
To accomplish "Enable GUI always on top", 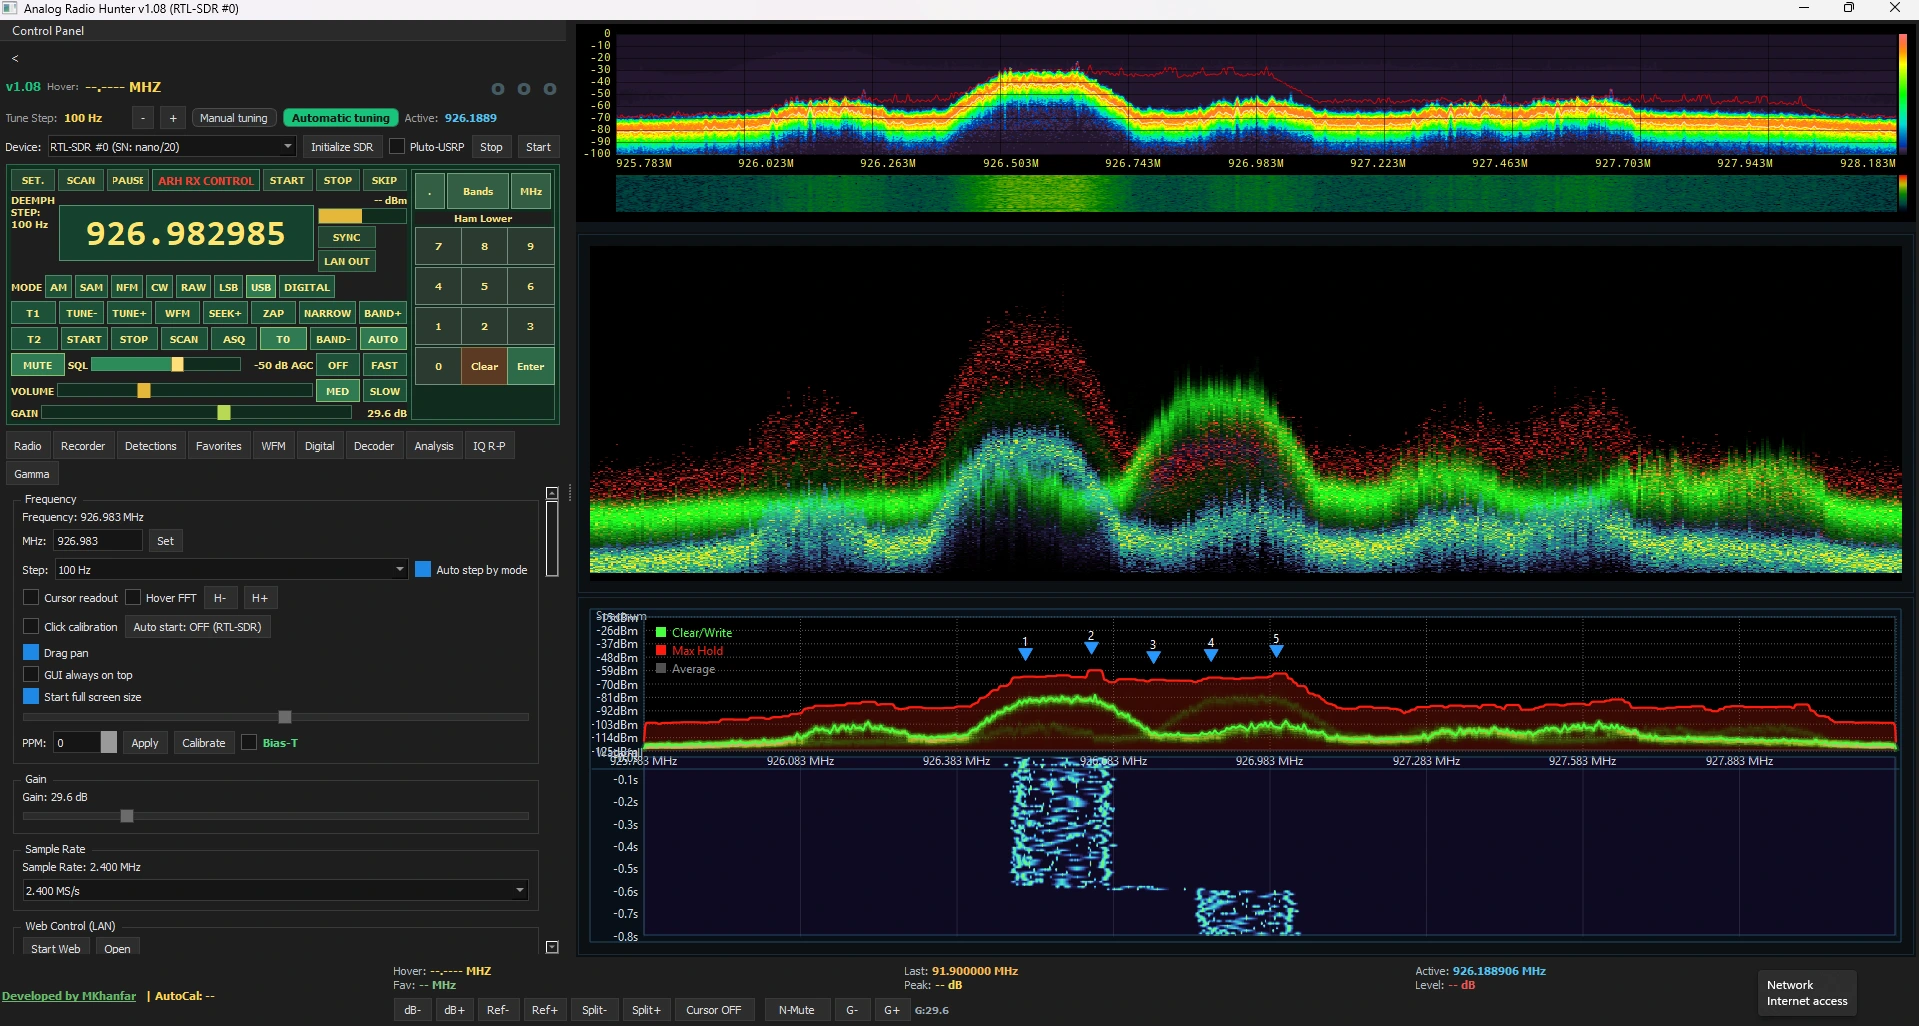I will [31, 674].
